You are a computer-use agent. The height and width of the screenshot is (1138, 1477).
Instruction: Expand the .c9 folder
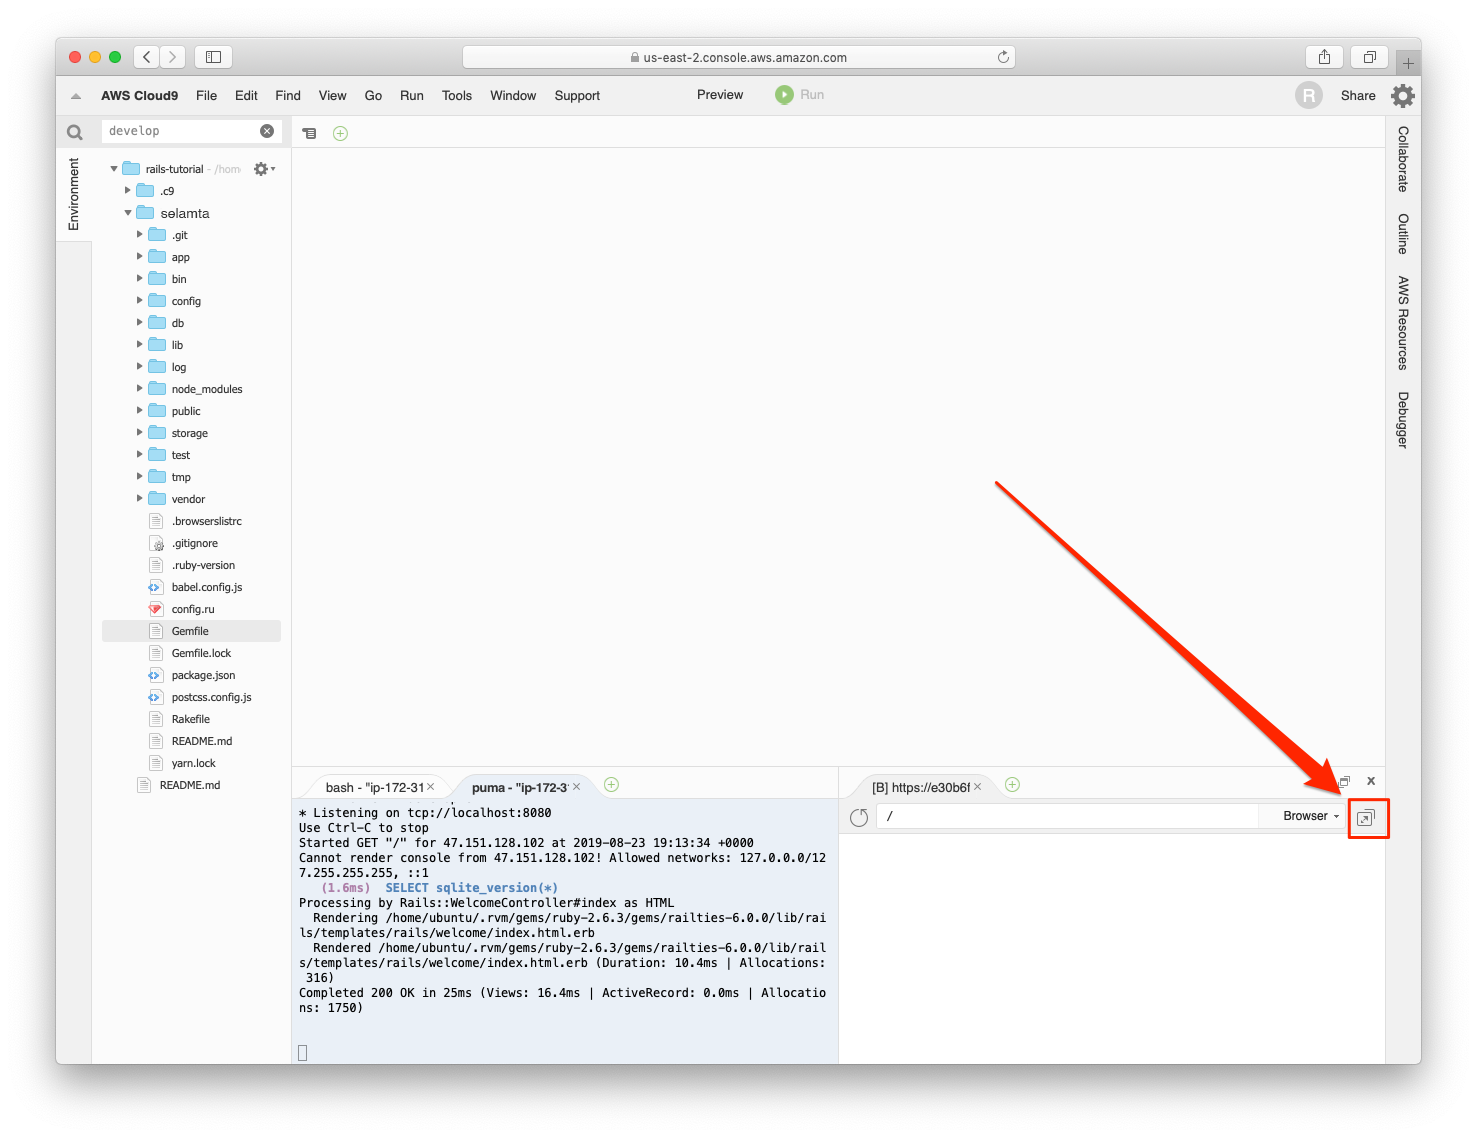point(127,190)
